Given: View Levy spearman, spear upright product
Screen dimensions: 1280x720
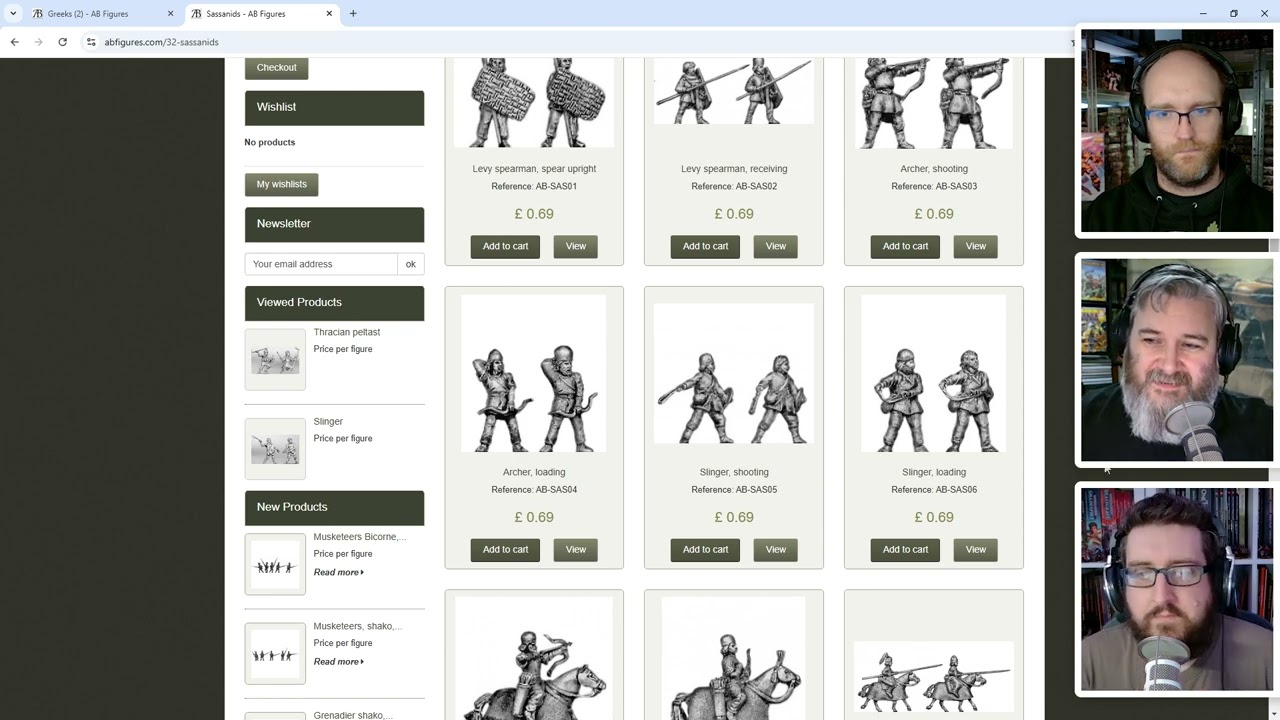Looking at the screenshot, I should tap(576, 246).
